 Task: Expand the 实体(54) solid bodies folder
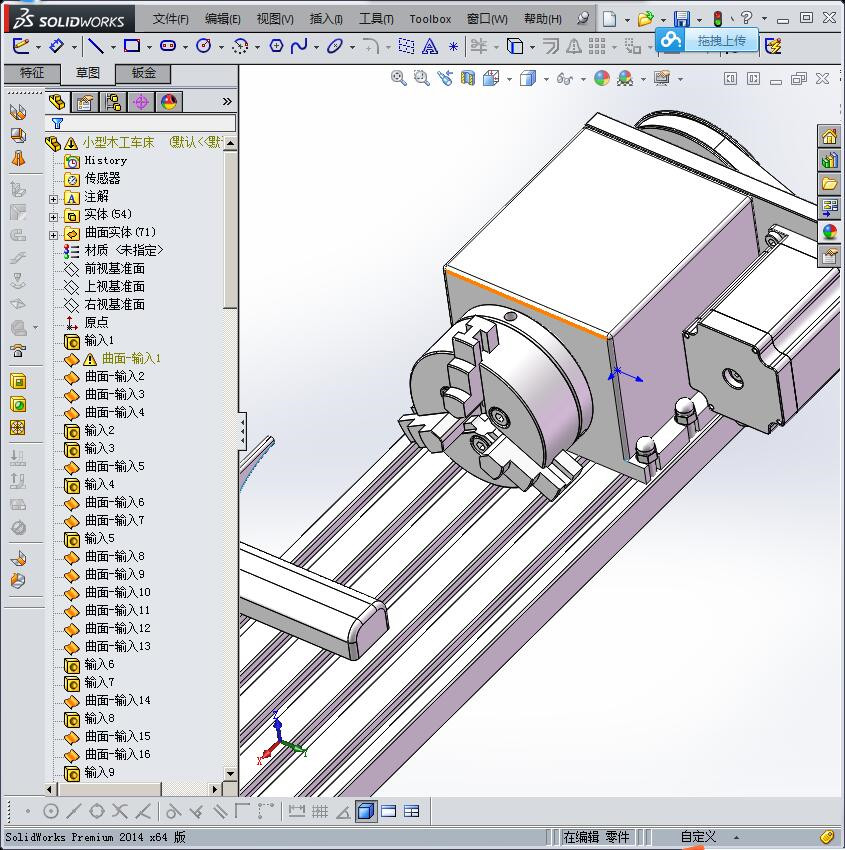pos(54,215)
